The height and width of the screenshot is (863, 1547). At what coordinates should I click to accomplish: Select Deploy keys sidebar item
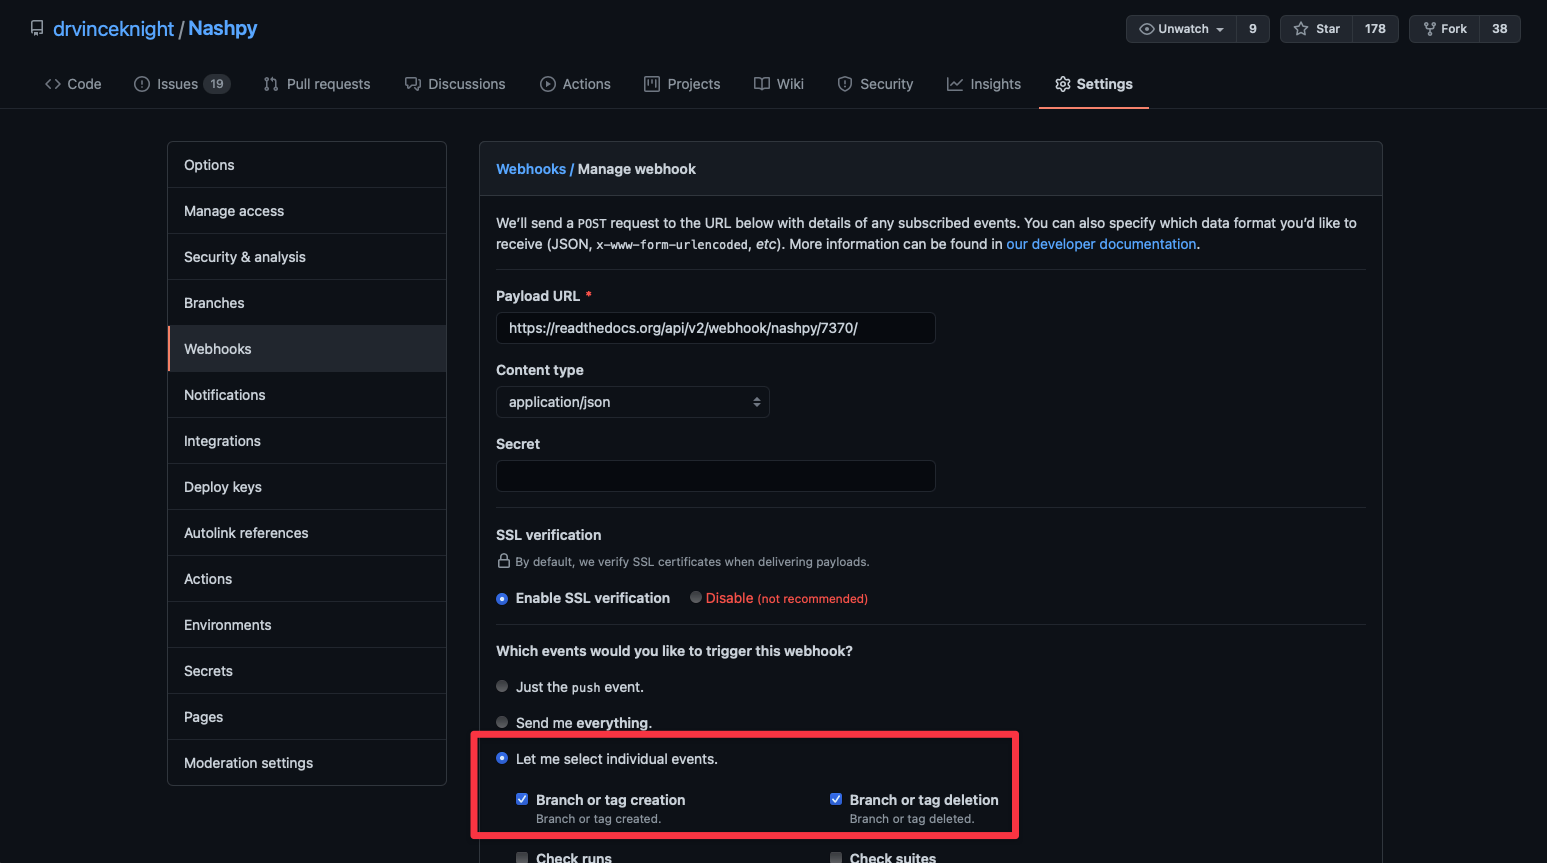tap(307, 487)
